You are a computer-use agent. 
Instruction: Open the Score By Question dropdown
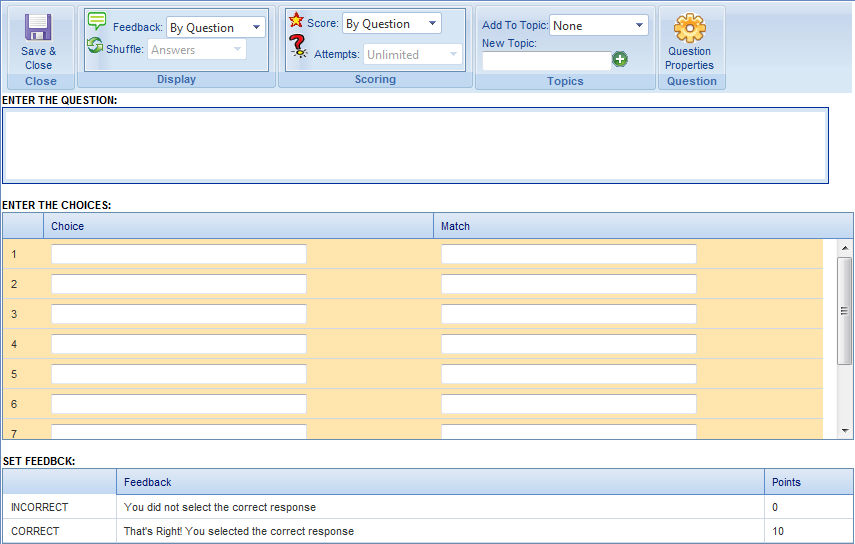point(392,23)
